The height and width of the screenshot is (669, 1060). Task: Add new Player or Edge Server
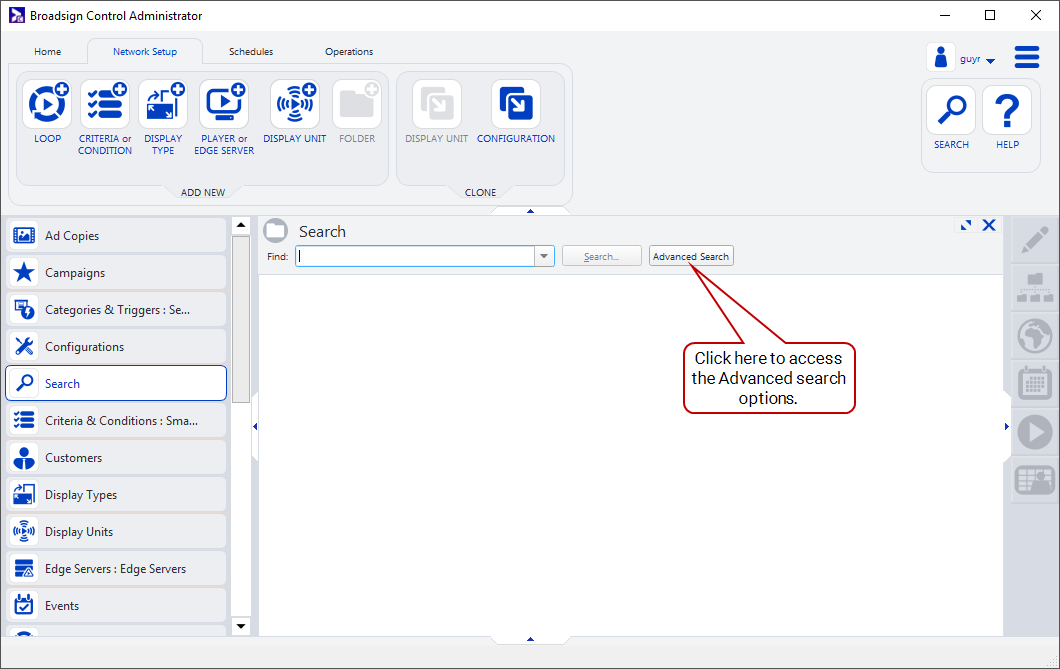(224, 105)
